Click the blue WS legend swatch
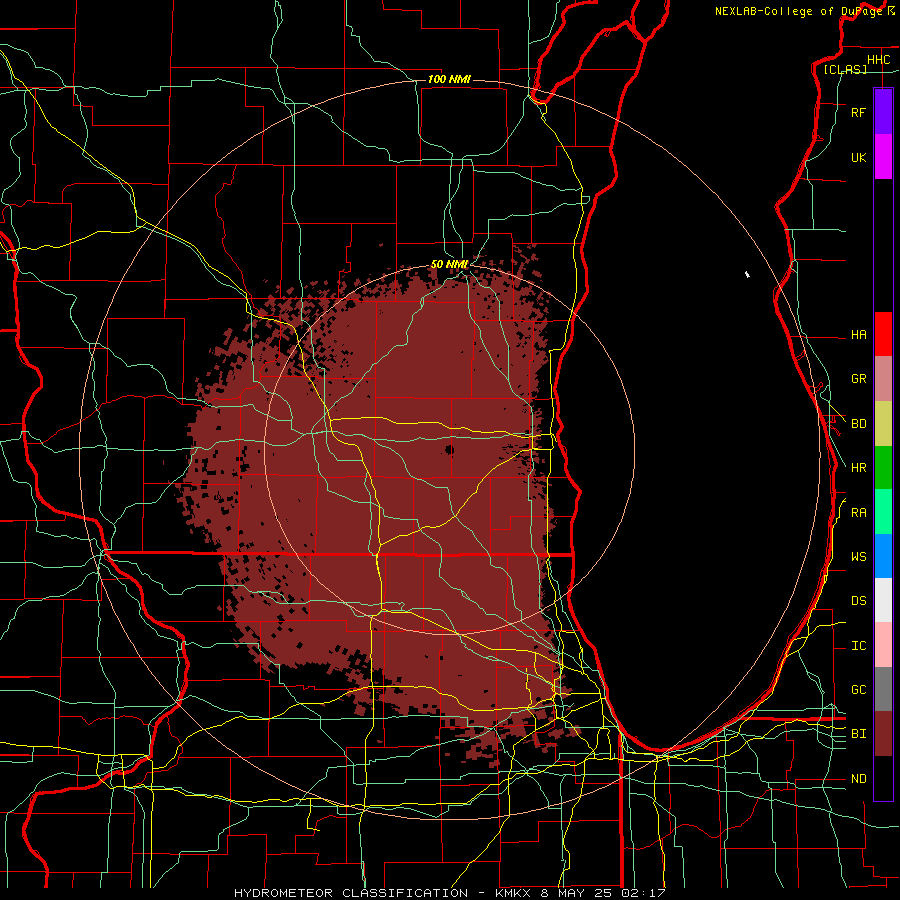 (x=883, y=556)
